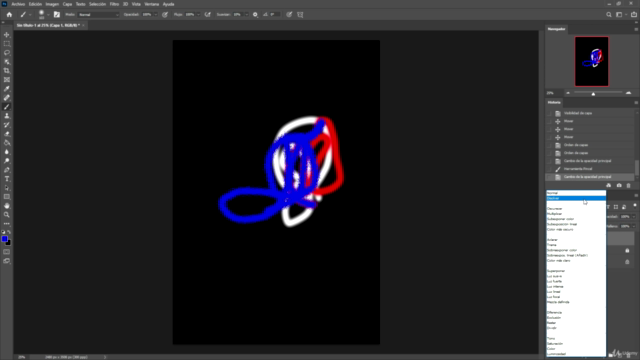Viewport: 640px width, 360px height.
Task: Delete current history state trash icon
Action: tap(629, 185)
